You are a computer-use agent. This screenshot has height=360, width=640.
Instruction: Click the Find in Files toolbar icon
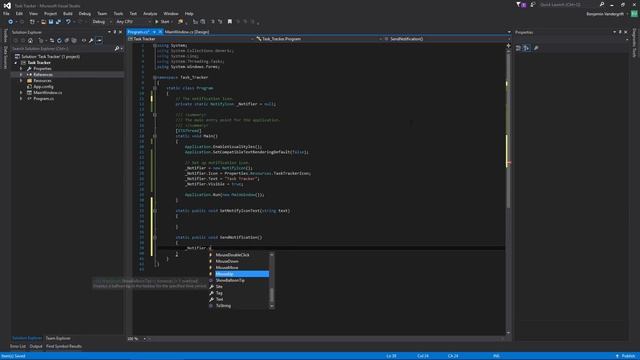[x=181, y=22]
